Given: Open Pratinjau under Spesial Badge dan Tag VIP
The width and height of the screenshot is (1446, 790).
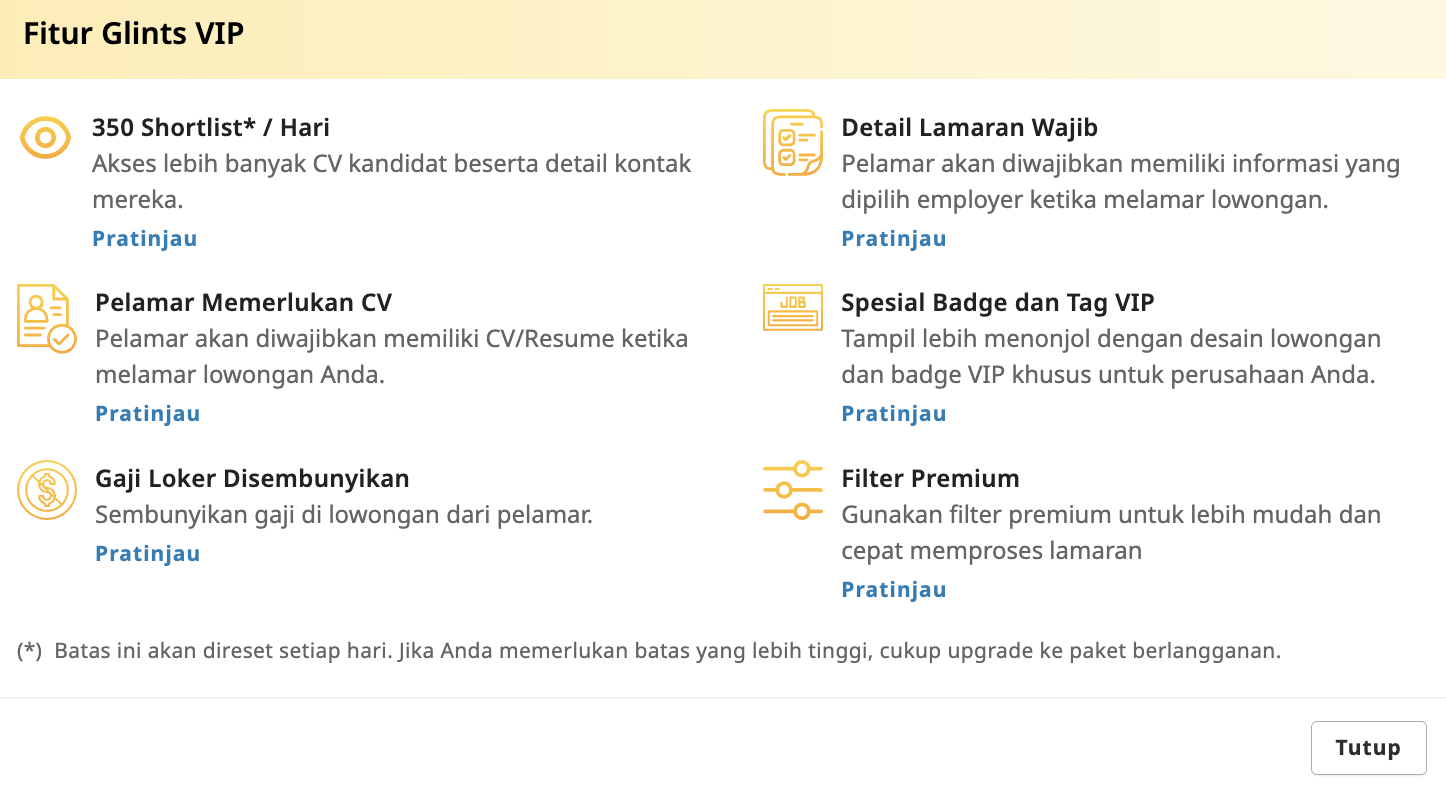Looking at the screenshot, I should (893, 413).
